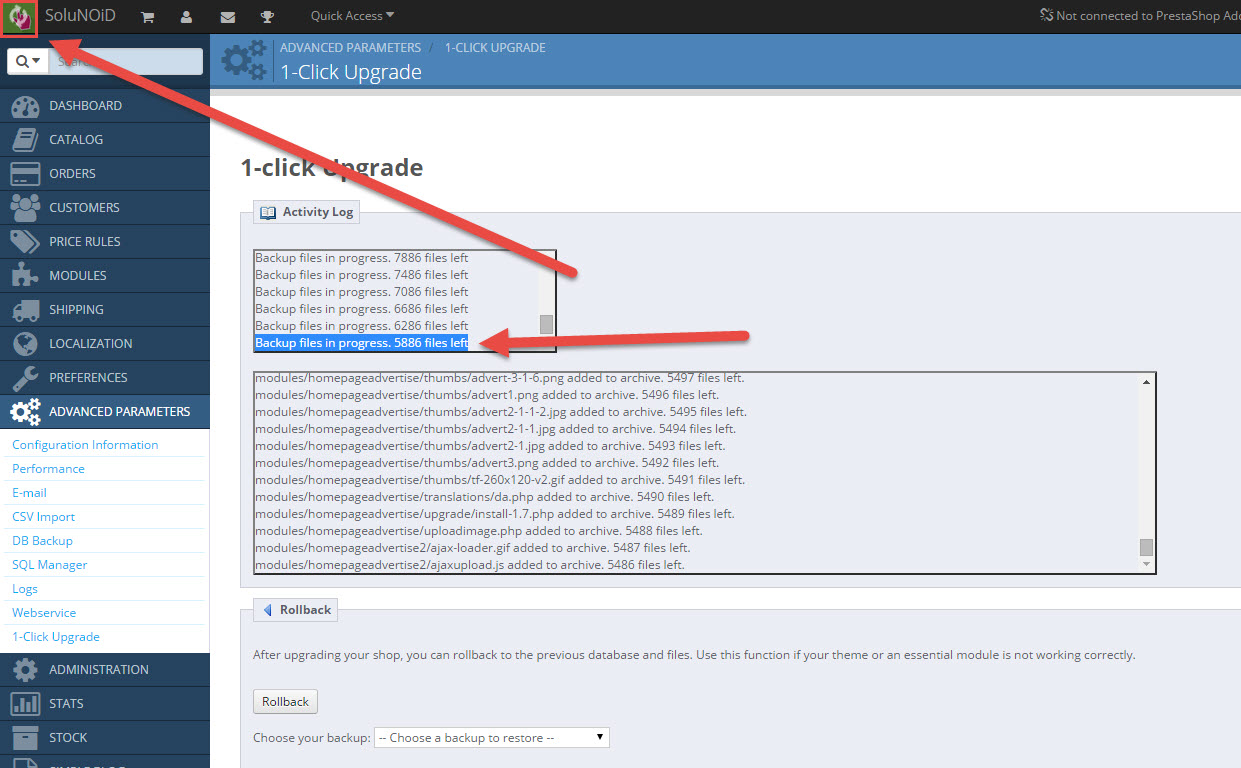Screen dimensions: 1241x768
Task: Open the messages envelope icon
Action: coord(227,17)
